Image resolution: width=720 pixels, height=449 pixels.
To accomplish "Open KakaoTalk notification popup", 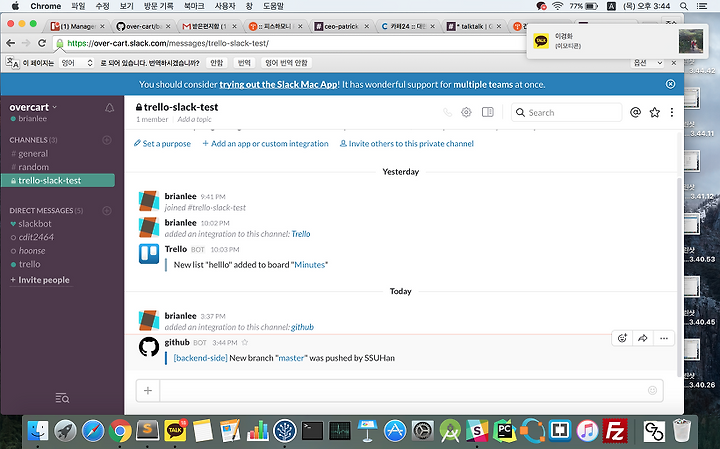I will pyautogui.click(x=618, y=41).
